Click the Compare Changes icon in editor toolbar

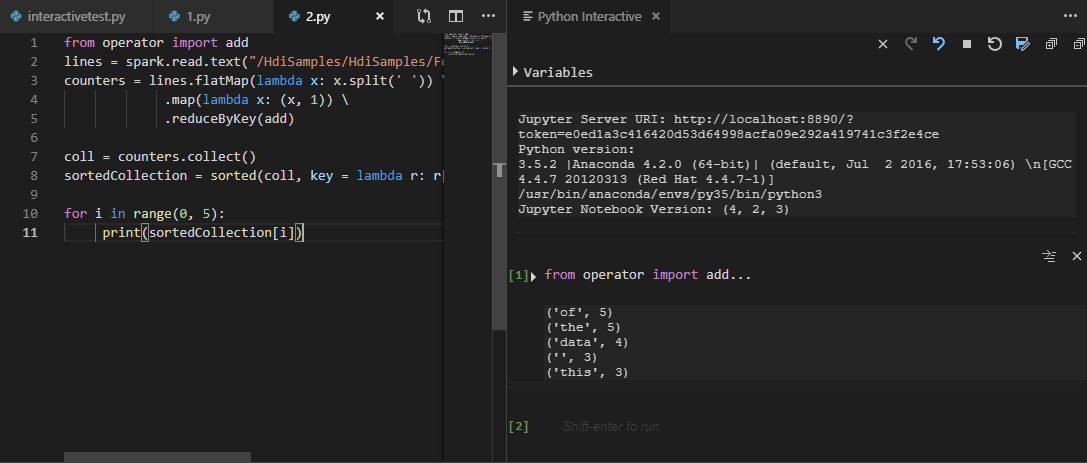pyautogui.click(x=424, y=16)
